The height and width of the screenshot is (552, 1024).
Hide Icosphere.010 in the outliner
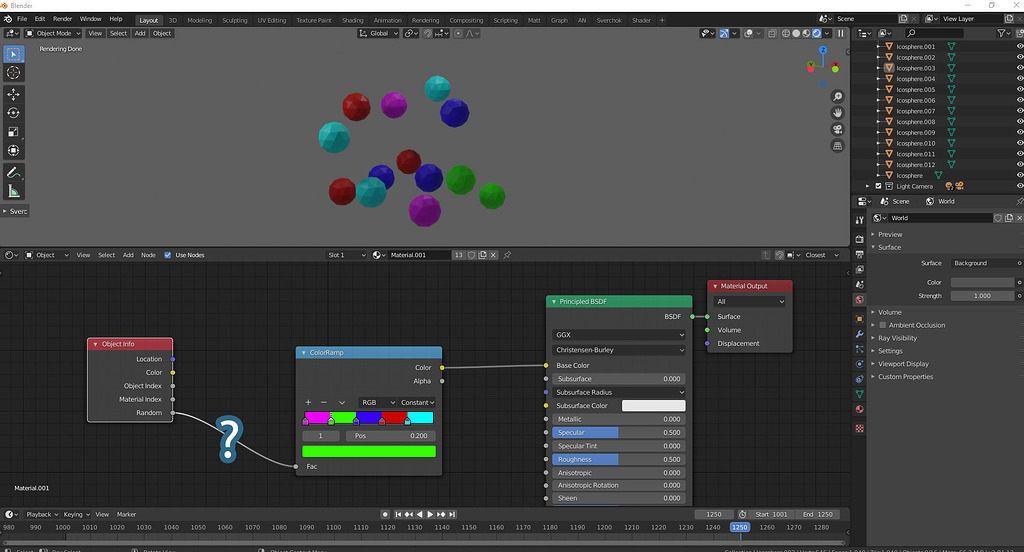(1019, 143)
